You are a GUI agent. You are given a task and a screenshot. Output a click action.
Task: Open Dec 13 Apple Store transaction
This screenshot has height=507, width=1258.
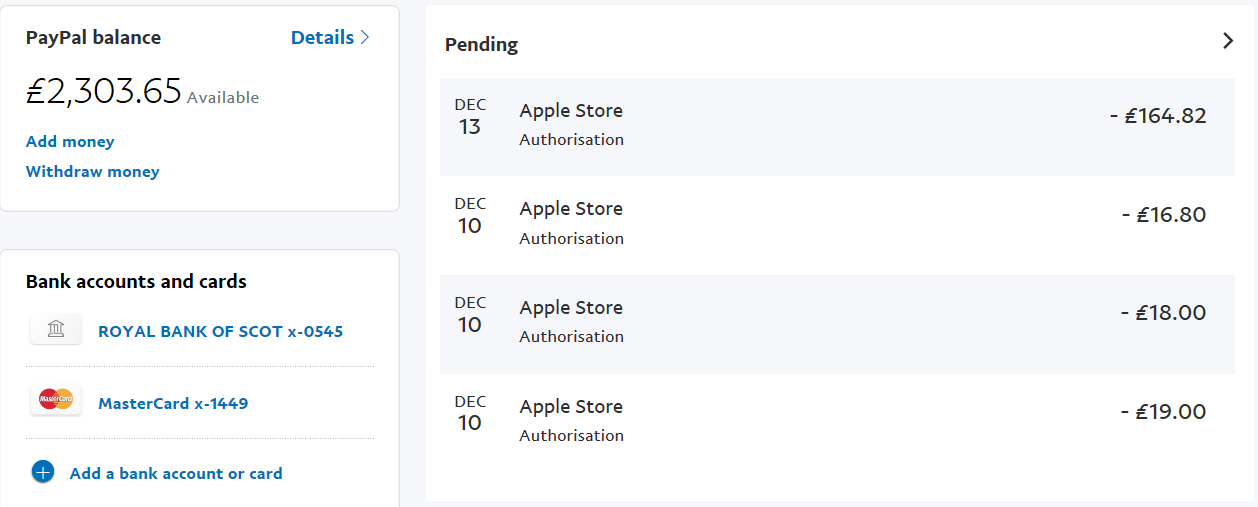click(838, 126)
